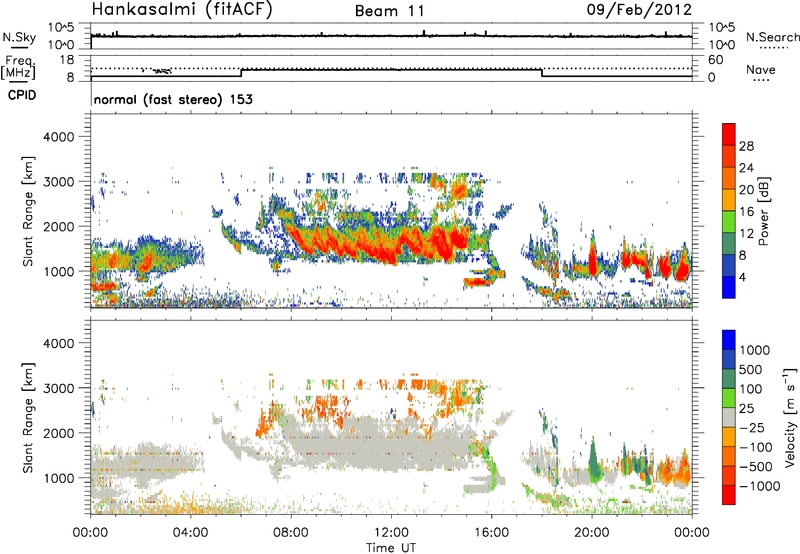The width and height of the screenshot is (800, 554).
Task: Select the 16:00 time tick label
Action: [491, 533]
